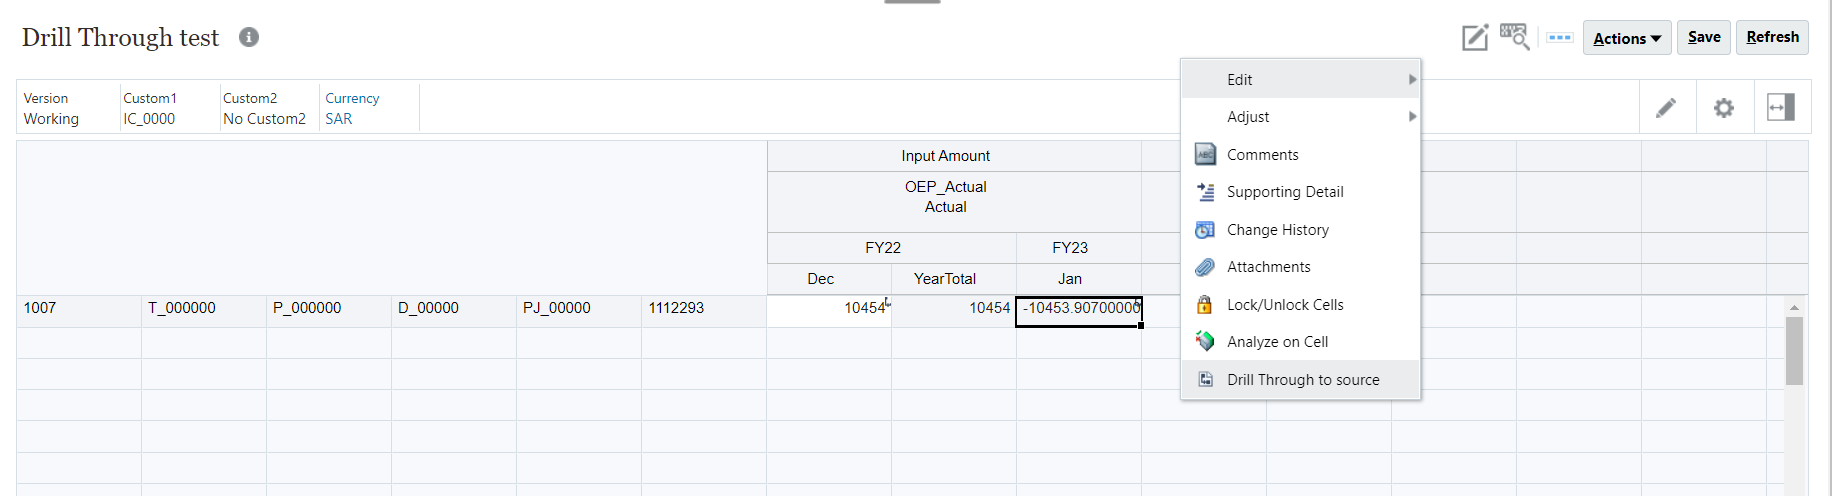The width and height of the screenshot is (1832, 496).
Task: Open the gear settings icon
Action: 1724,108
